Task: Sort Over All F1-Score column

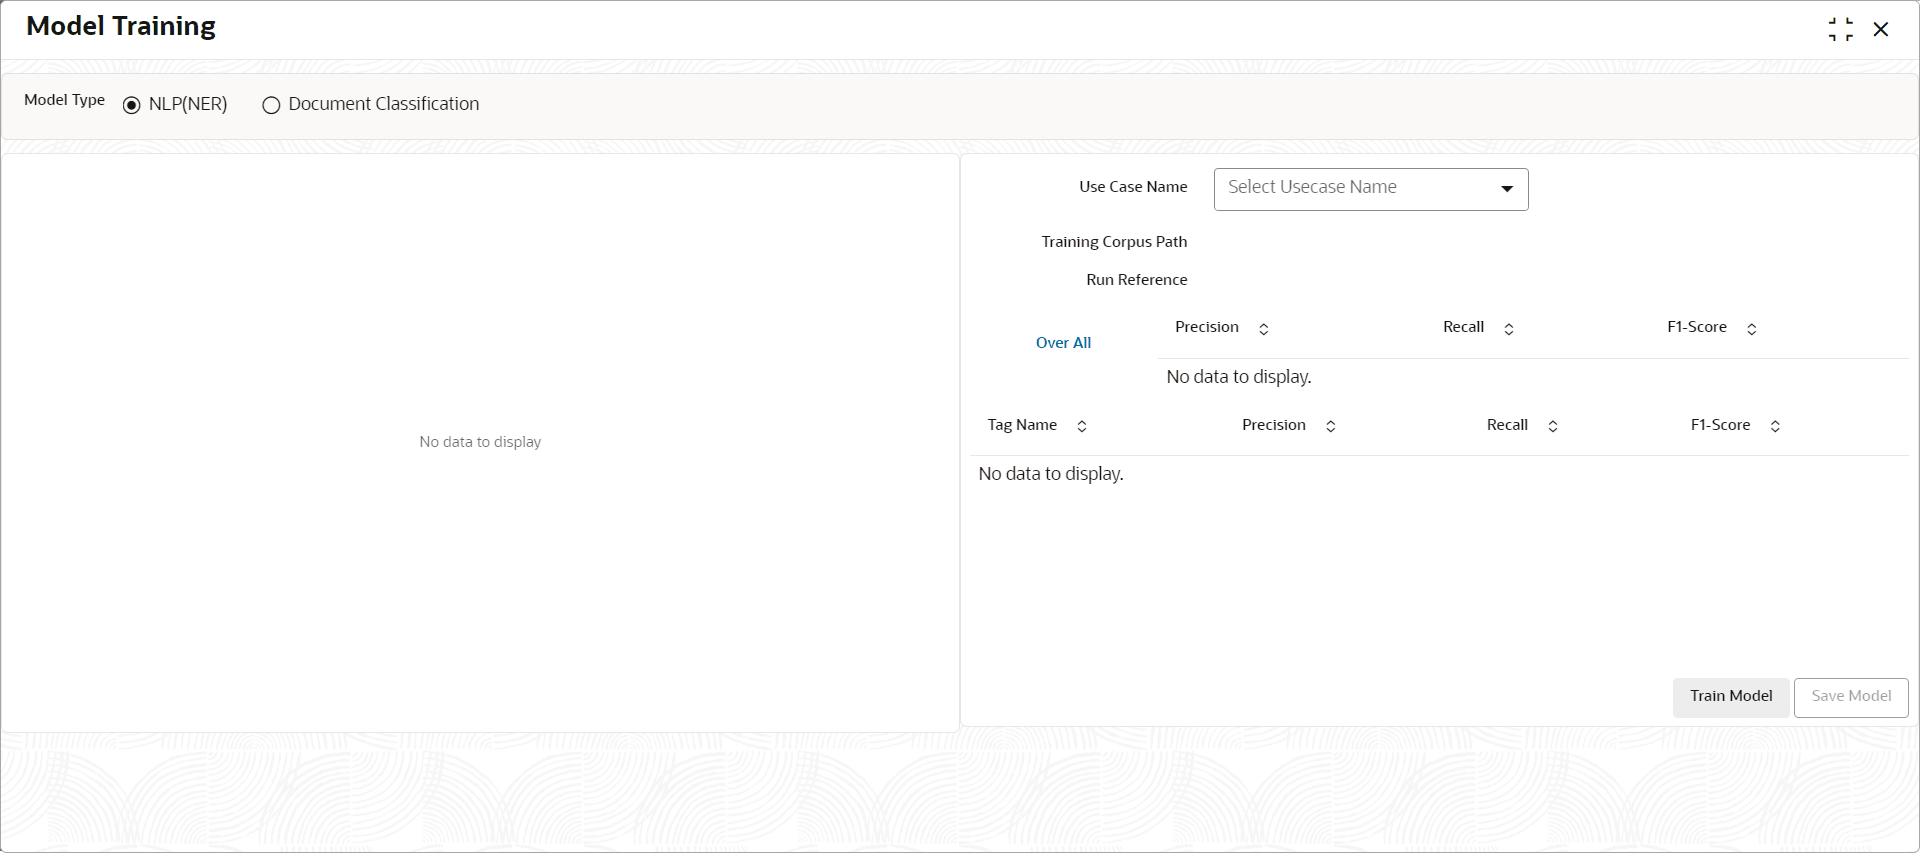Action: pos(1751,329)
